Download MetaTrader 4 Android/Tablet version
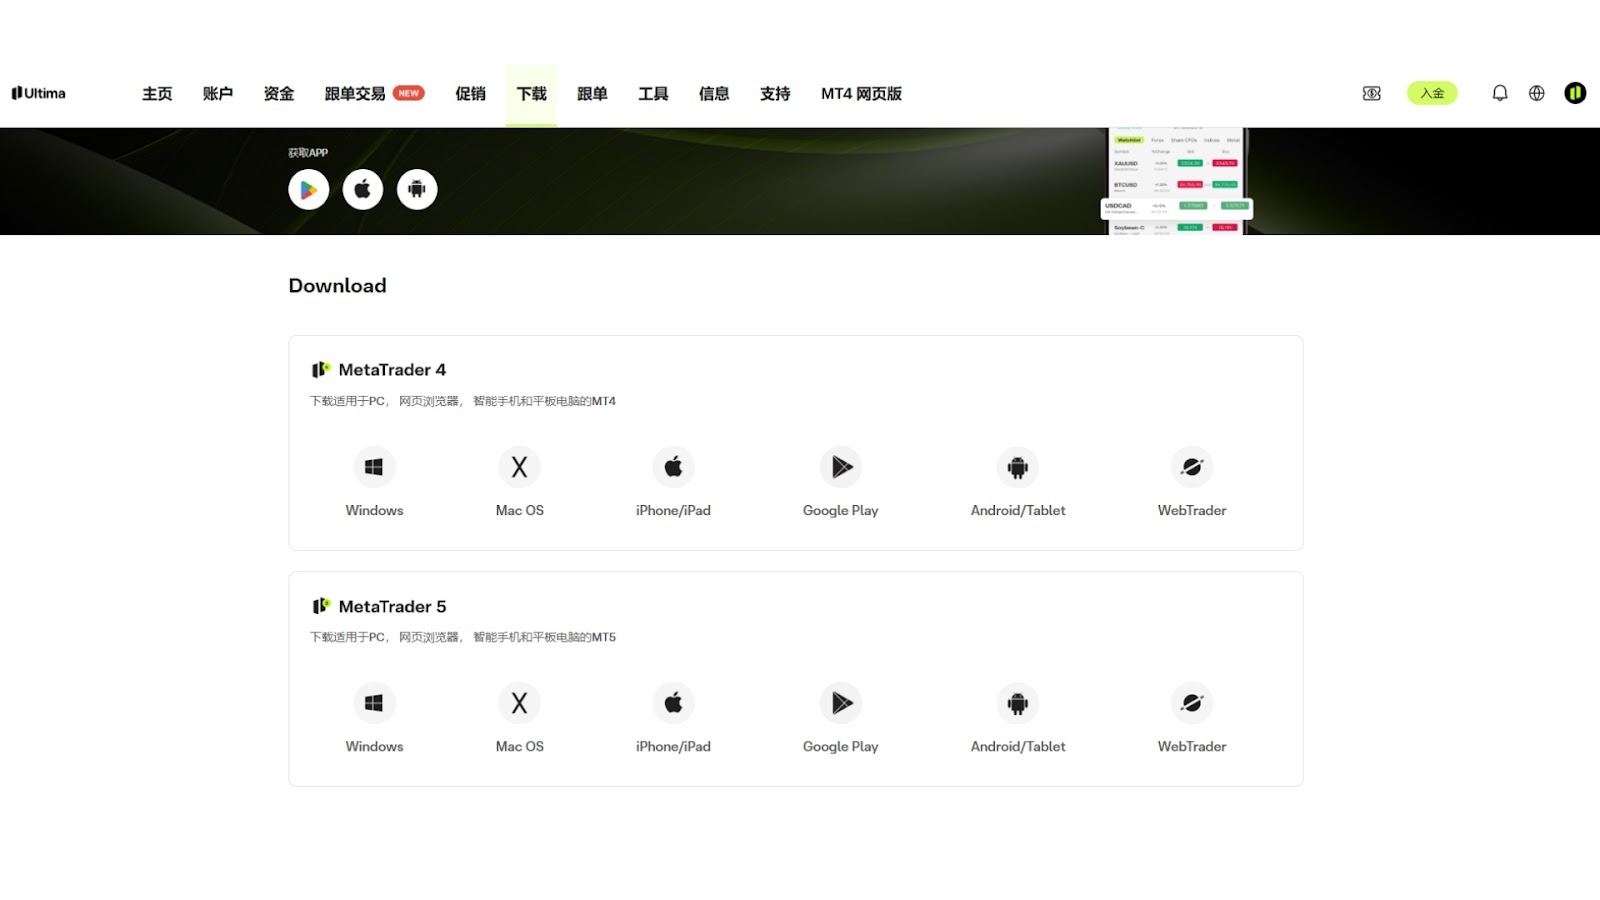Image resolution: width=1600 pixels, height=900 pixels. [x=1017, y=467]
